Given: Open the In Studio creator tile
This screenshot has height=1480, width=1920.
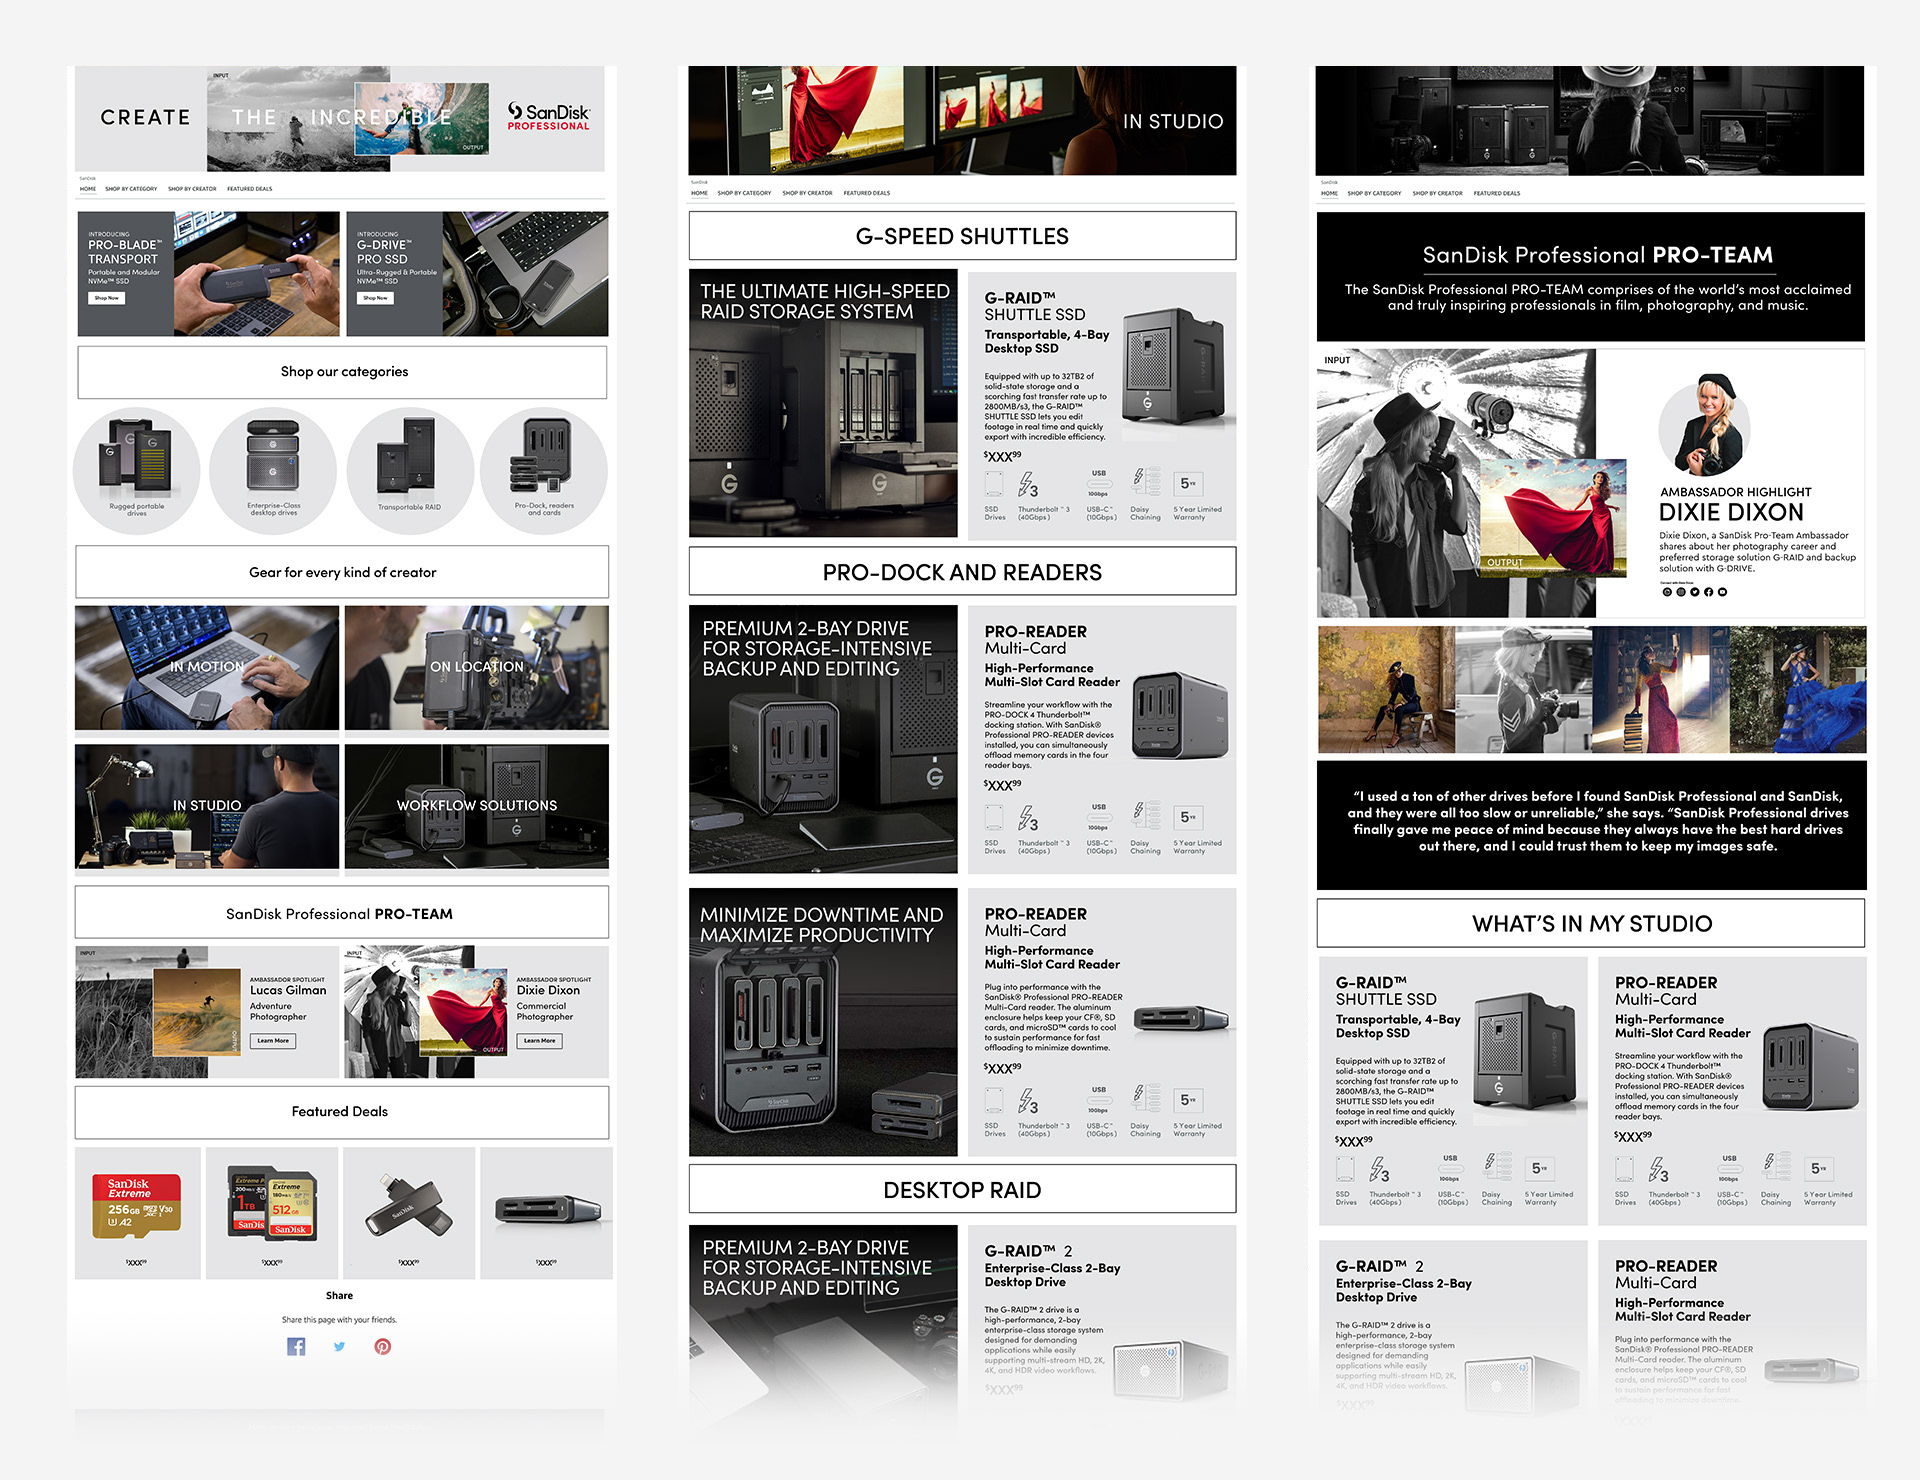Looking at the screenshot, I should 207,806.
